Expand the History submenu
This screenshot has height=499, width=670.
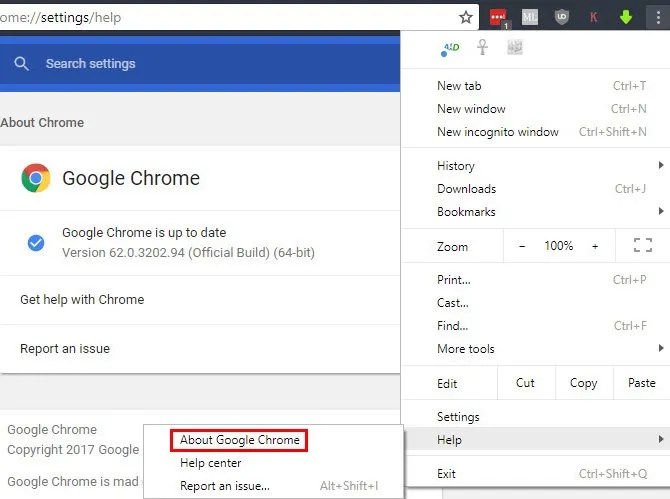(x=537, y=166)
